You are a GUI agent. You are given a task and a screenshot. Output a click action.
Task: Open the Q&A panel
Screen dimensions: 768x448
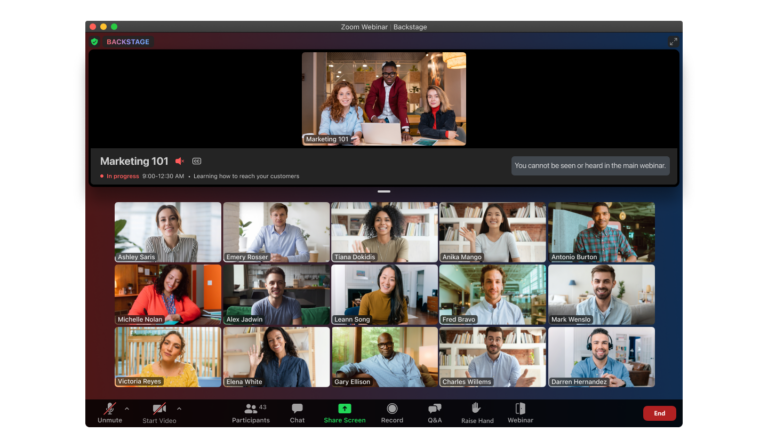click(x=434, y=413)
